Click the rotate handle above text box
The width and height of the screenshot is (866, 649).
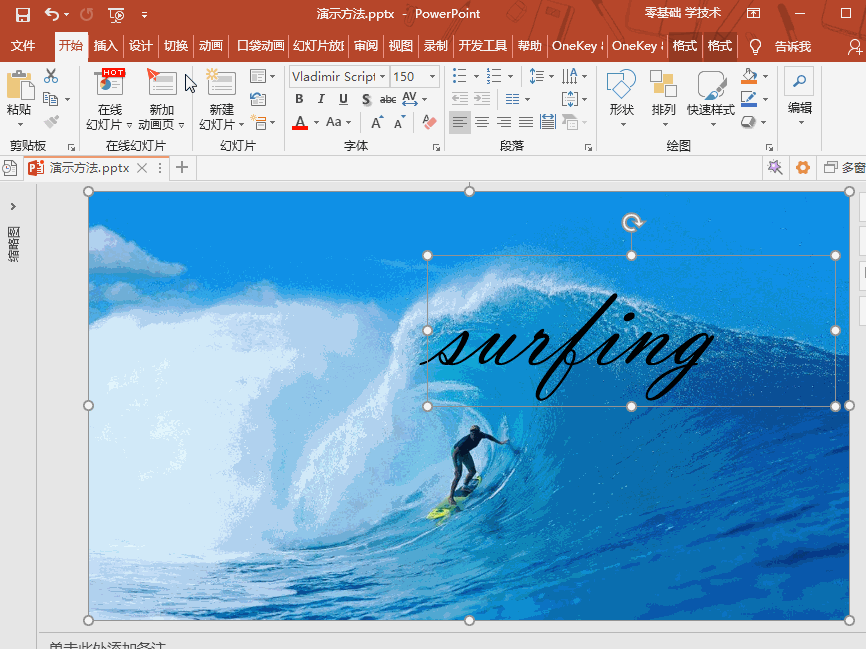pyautogui.click(x=632, y=223)
